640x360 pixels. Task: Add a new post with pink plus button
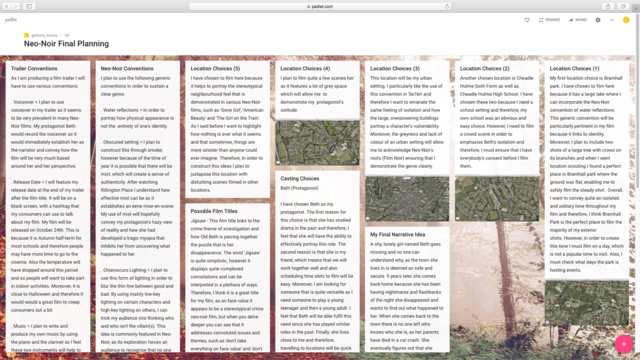[x=624, y=344]
